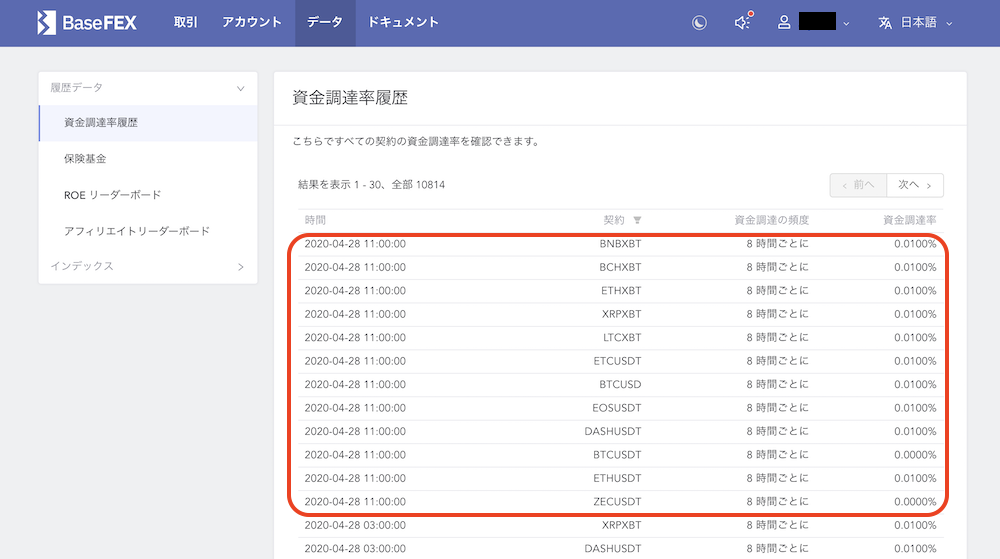1000x559 pixels.
Task: Open アフィリエイトリーダーボード from sidebar
Action: (136, 231)
